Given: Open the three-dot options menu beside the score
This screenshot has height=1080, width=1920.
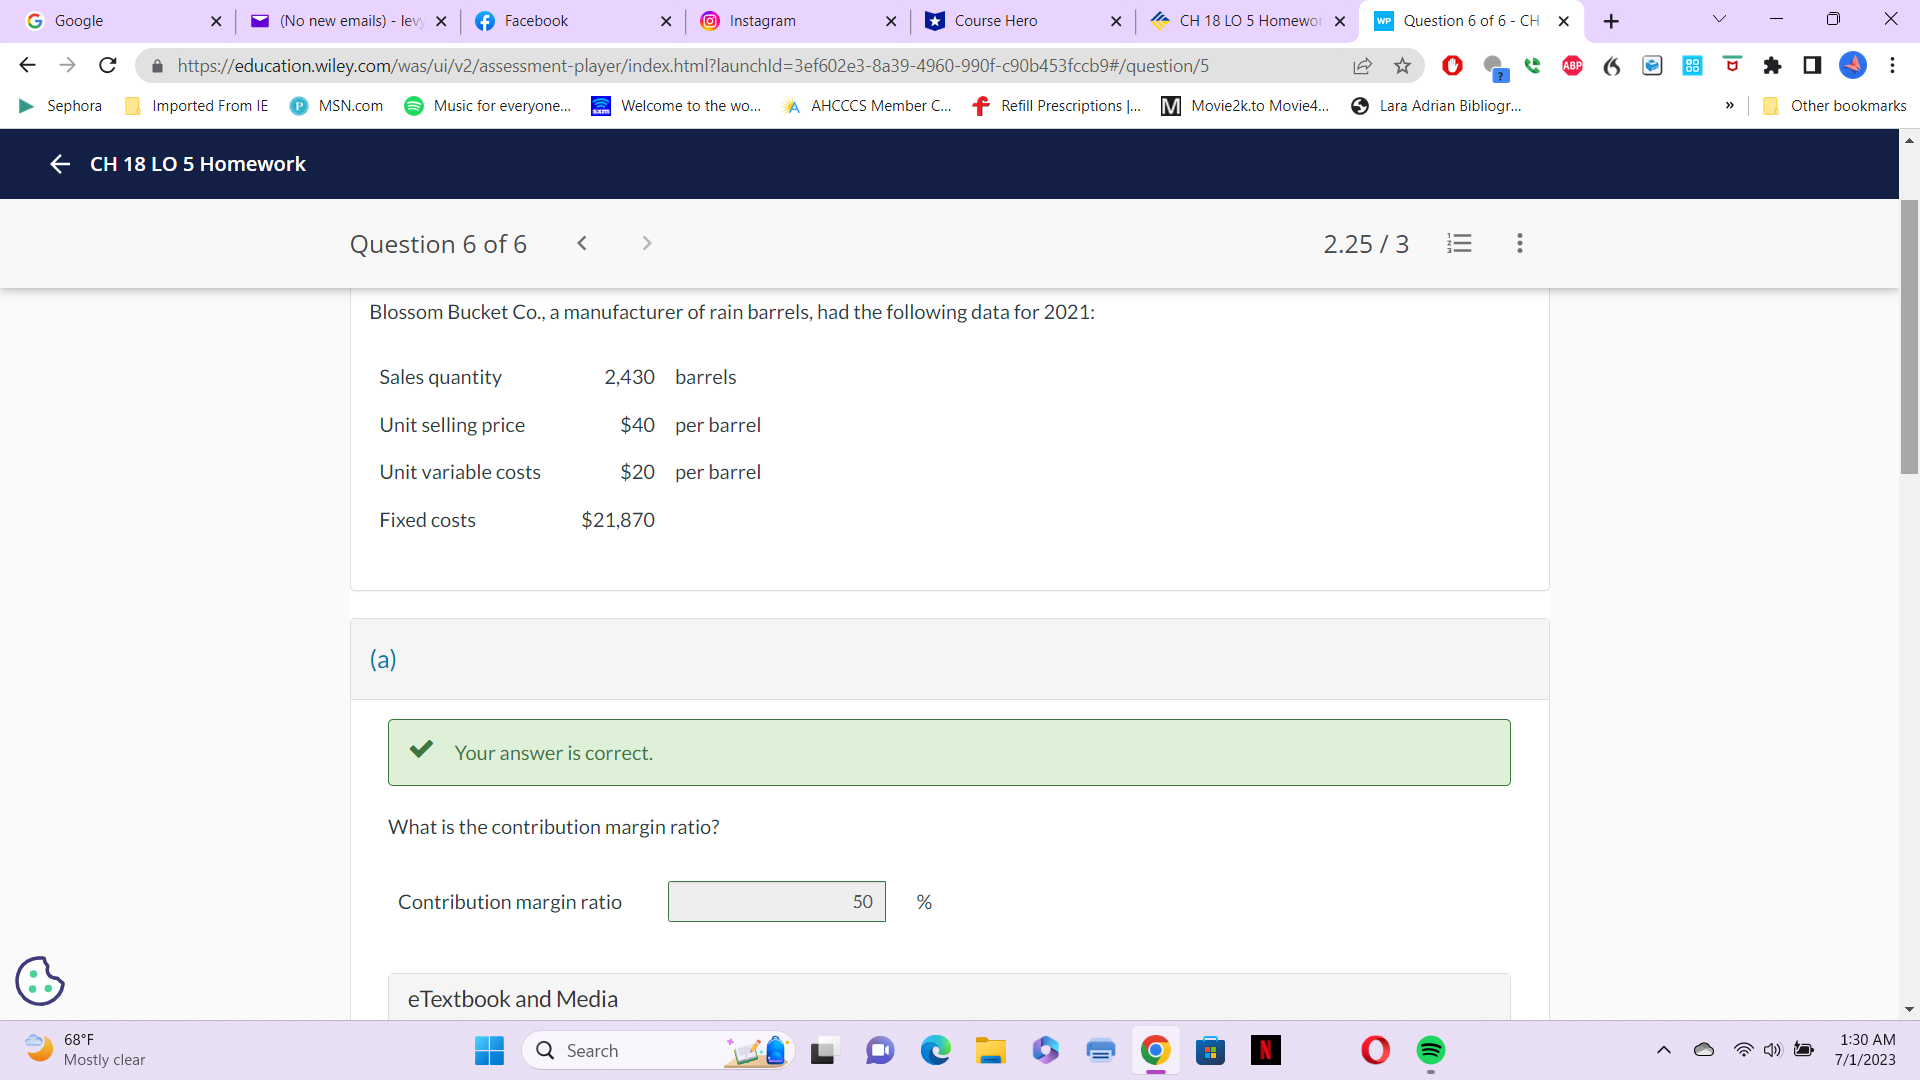Looking at the screenshot, I should [x=1519, y=243].
